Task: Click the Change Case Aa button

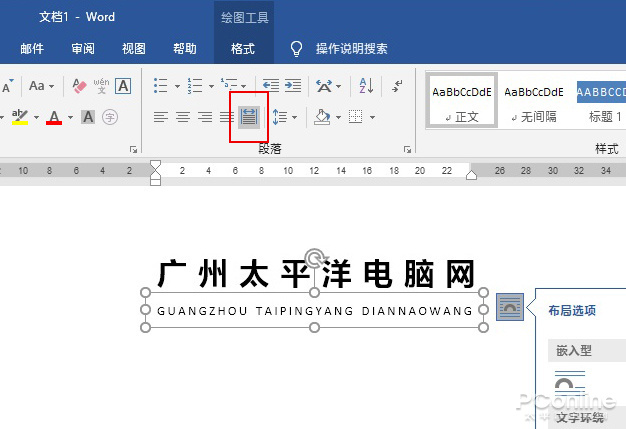Action: (x=37, y=85)
